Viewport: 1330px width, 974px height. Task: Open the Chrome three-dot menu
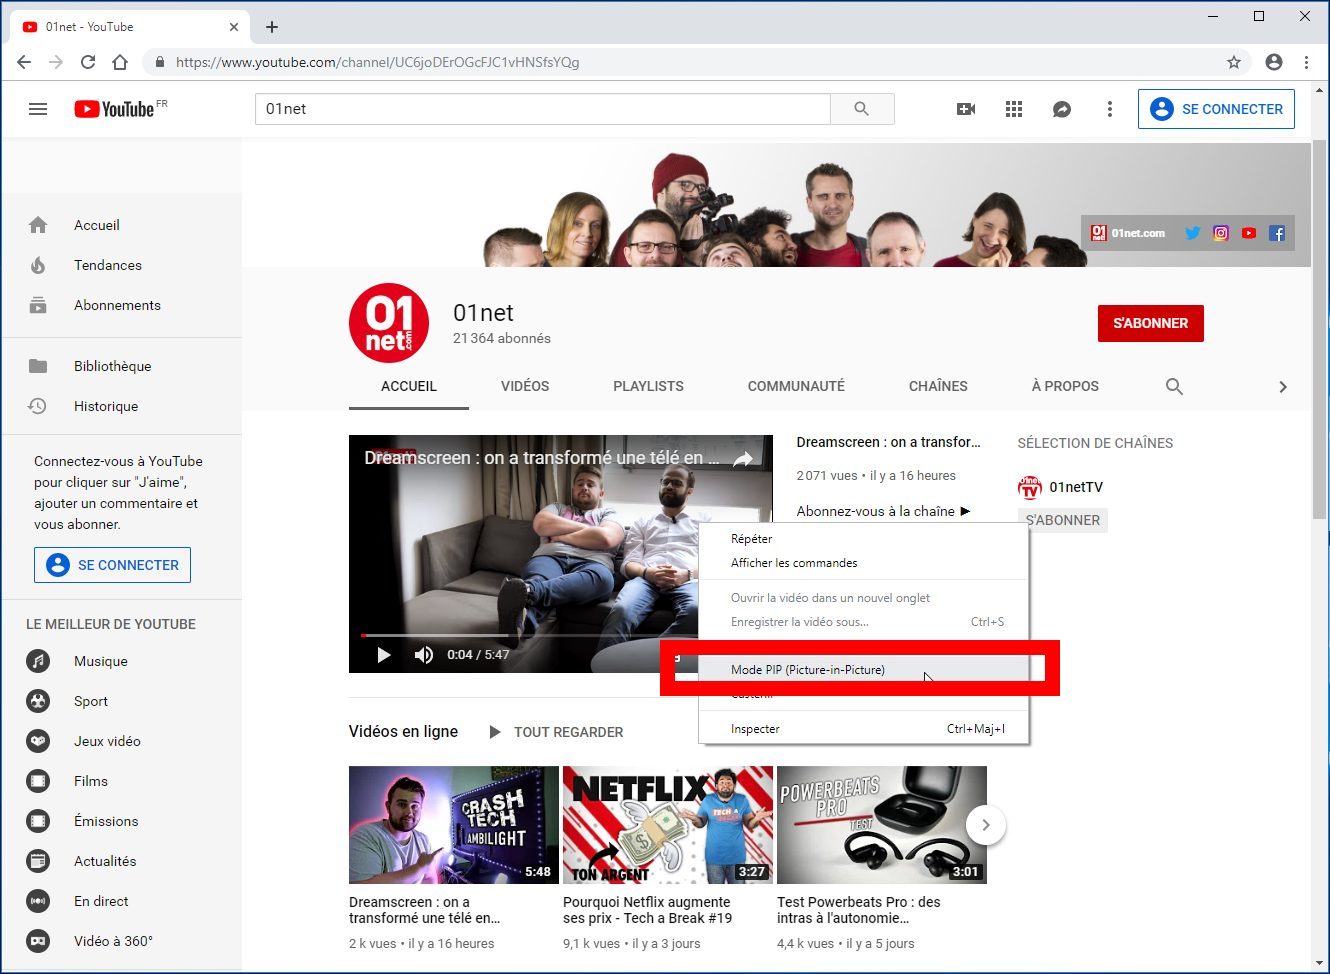click(x=1306, y=62)
